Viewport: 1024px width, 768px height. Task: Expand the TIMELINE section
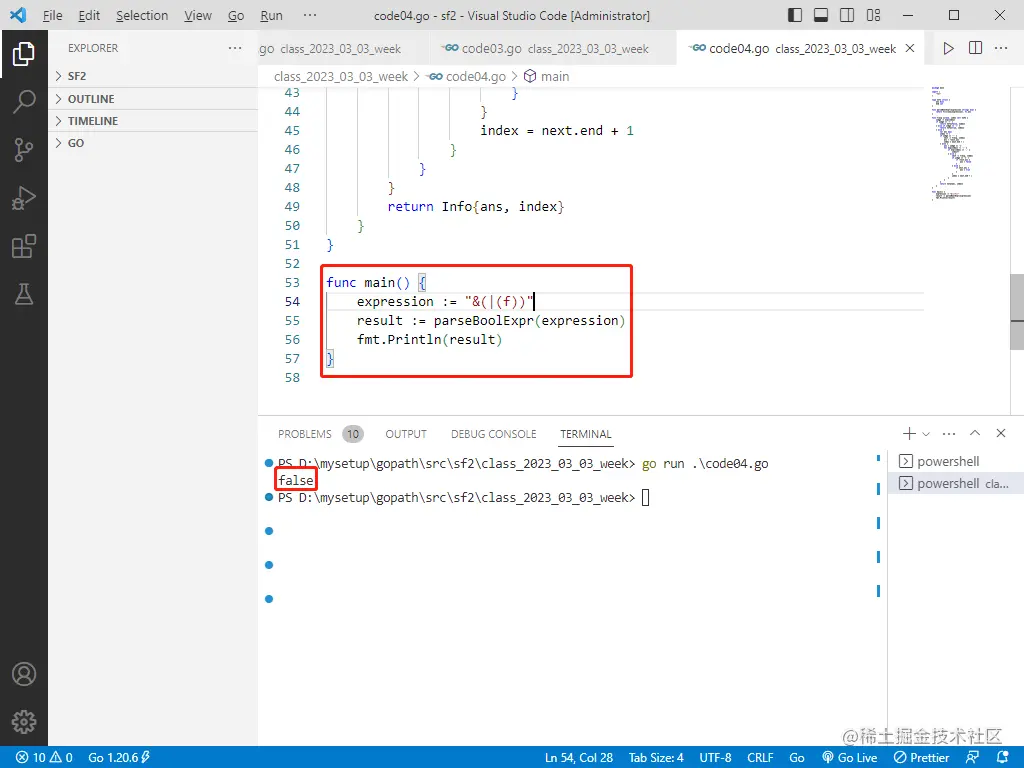[153, 121]
